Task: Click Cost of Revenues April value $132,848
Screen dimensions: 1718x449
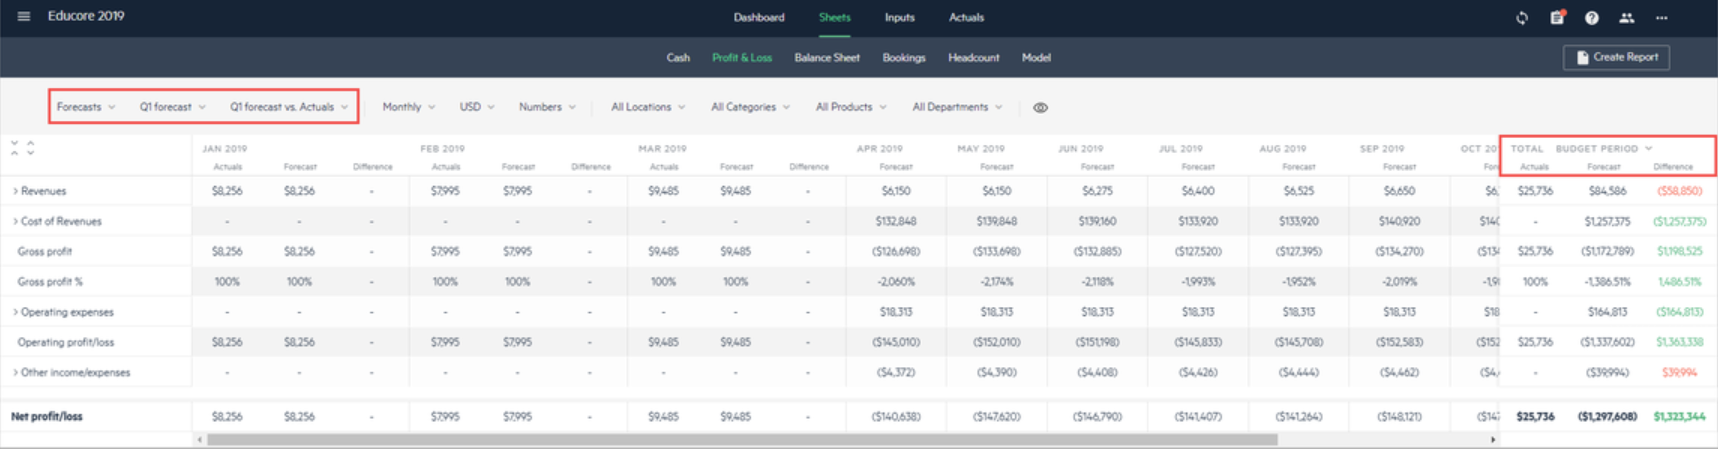Action: click(896, 221)
